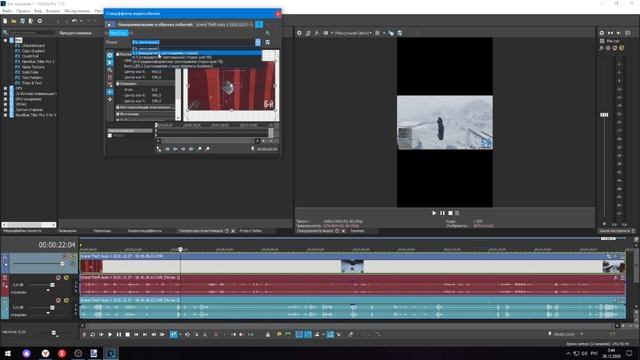This screenshot has height=360, width=640.
Task: Switch to the Триммер tab
Action: click(x=357, y=231)
